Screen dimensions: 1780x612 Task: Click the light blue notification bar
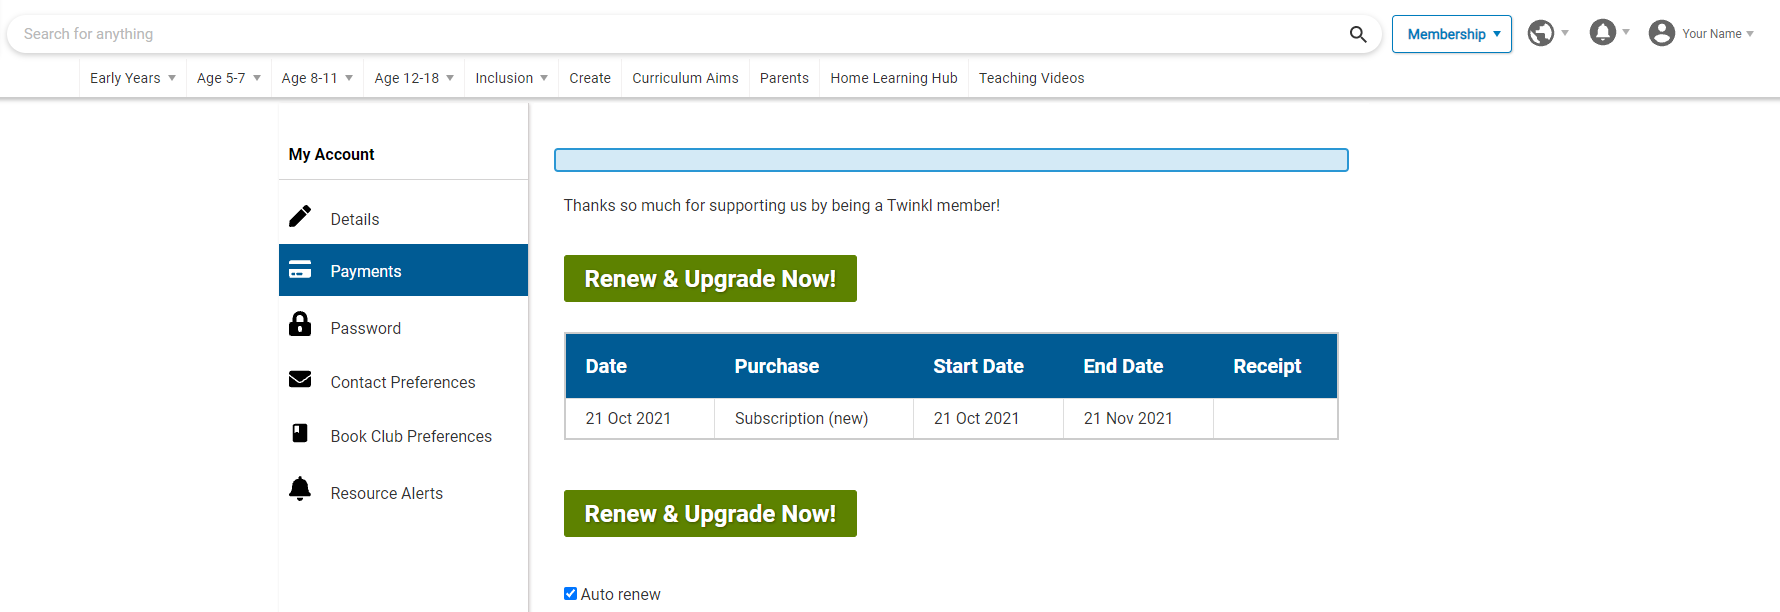click(951, 160)
